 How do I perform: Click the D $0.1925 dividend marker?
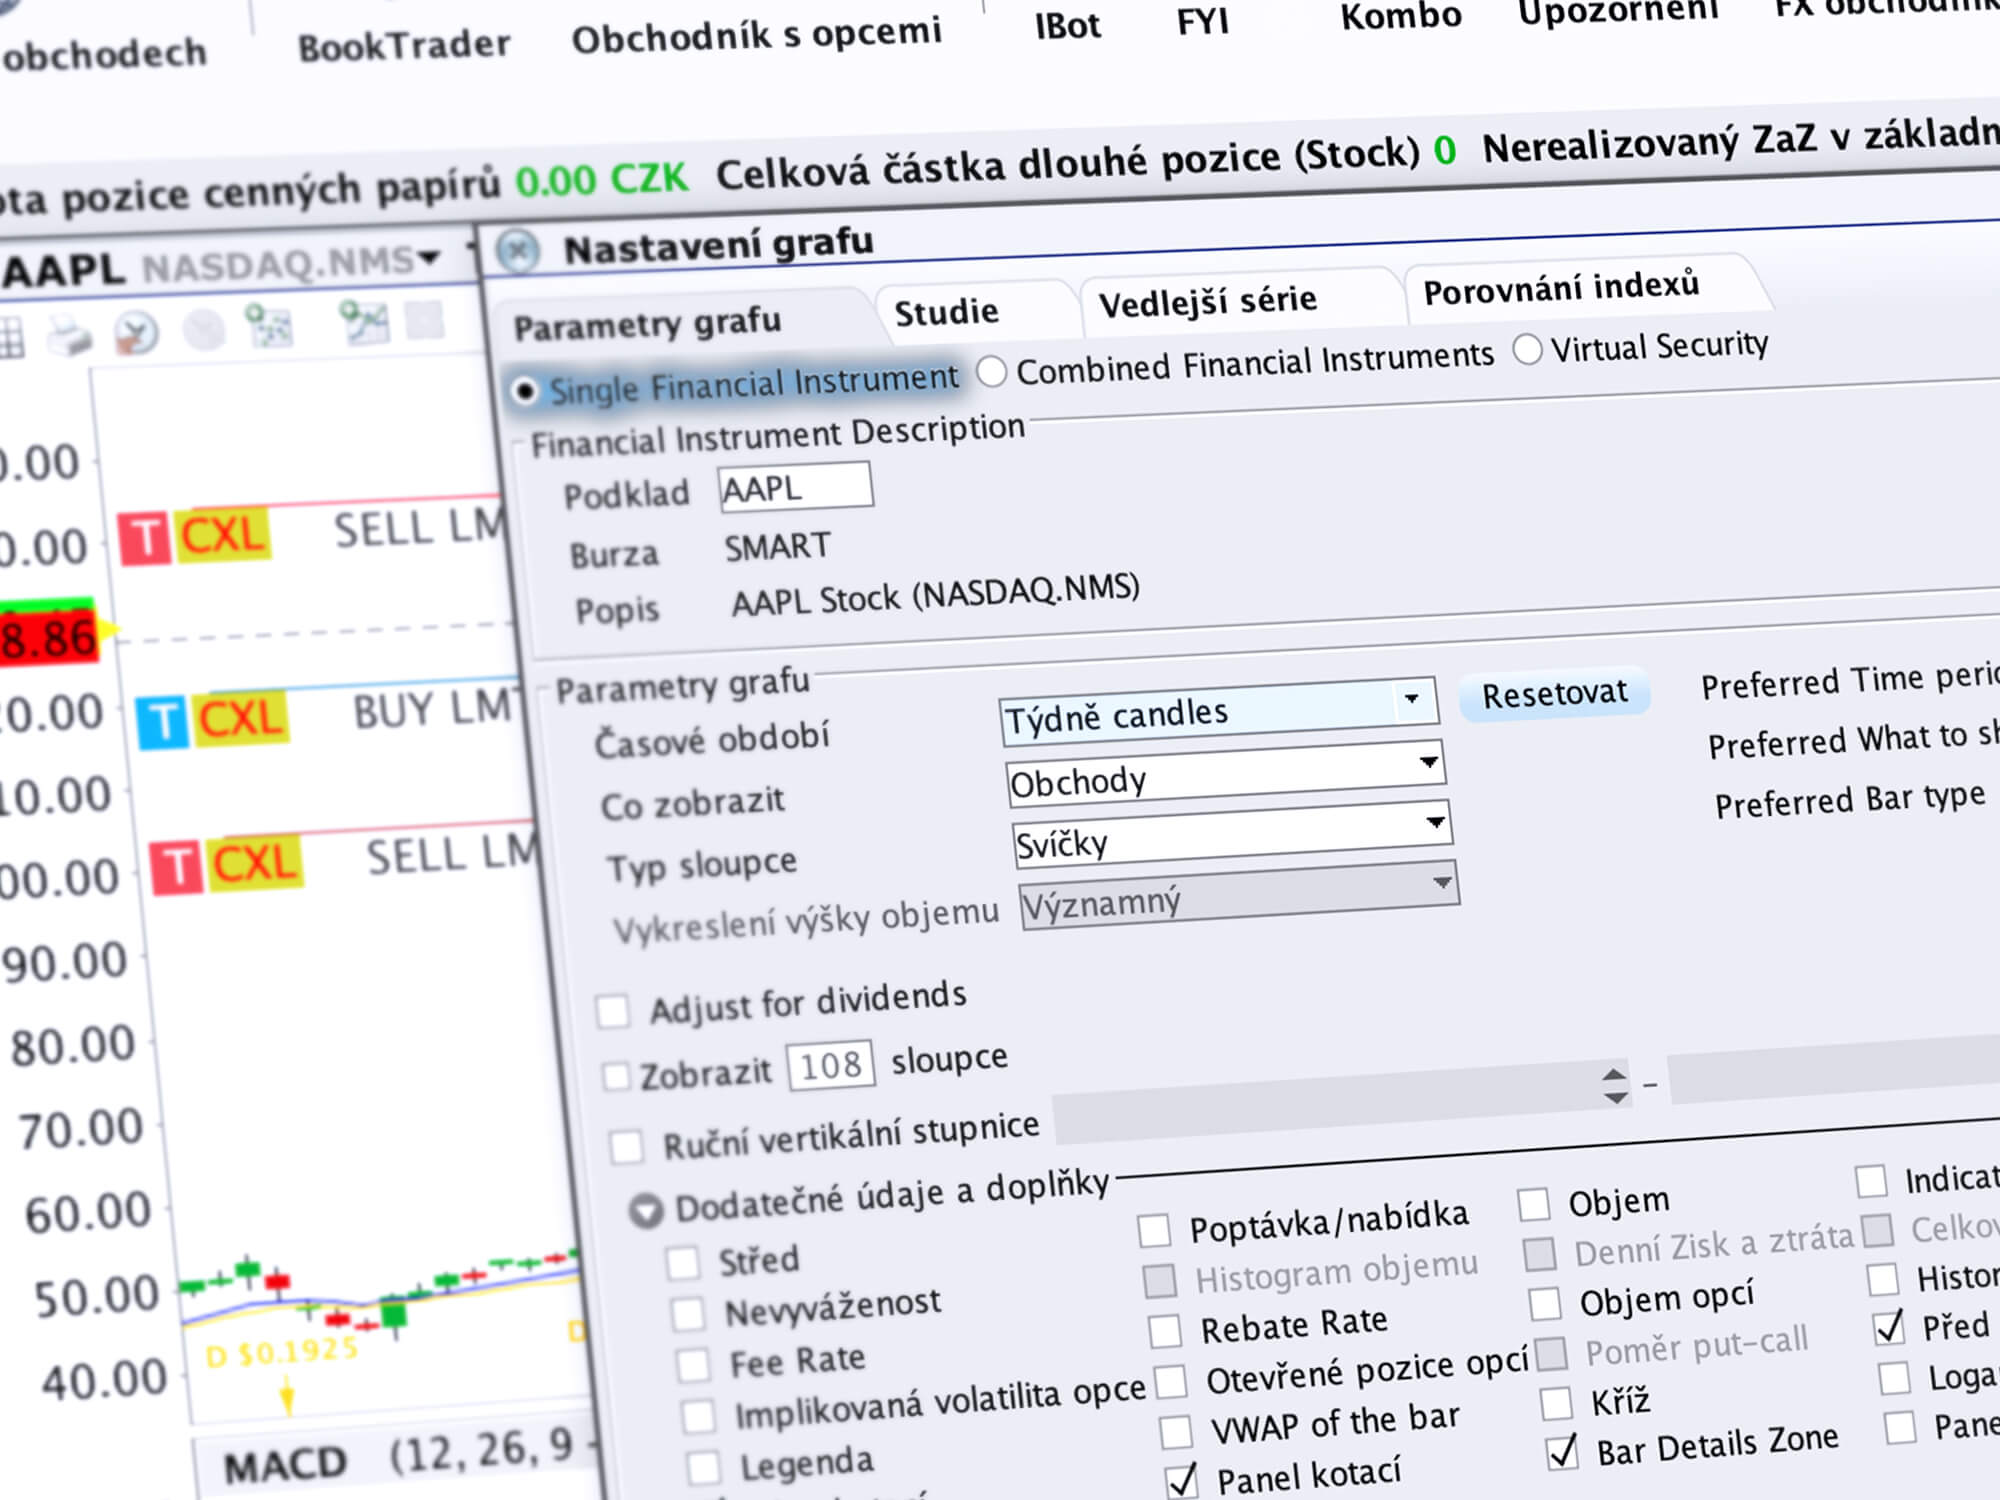pos(282,1353)
